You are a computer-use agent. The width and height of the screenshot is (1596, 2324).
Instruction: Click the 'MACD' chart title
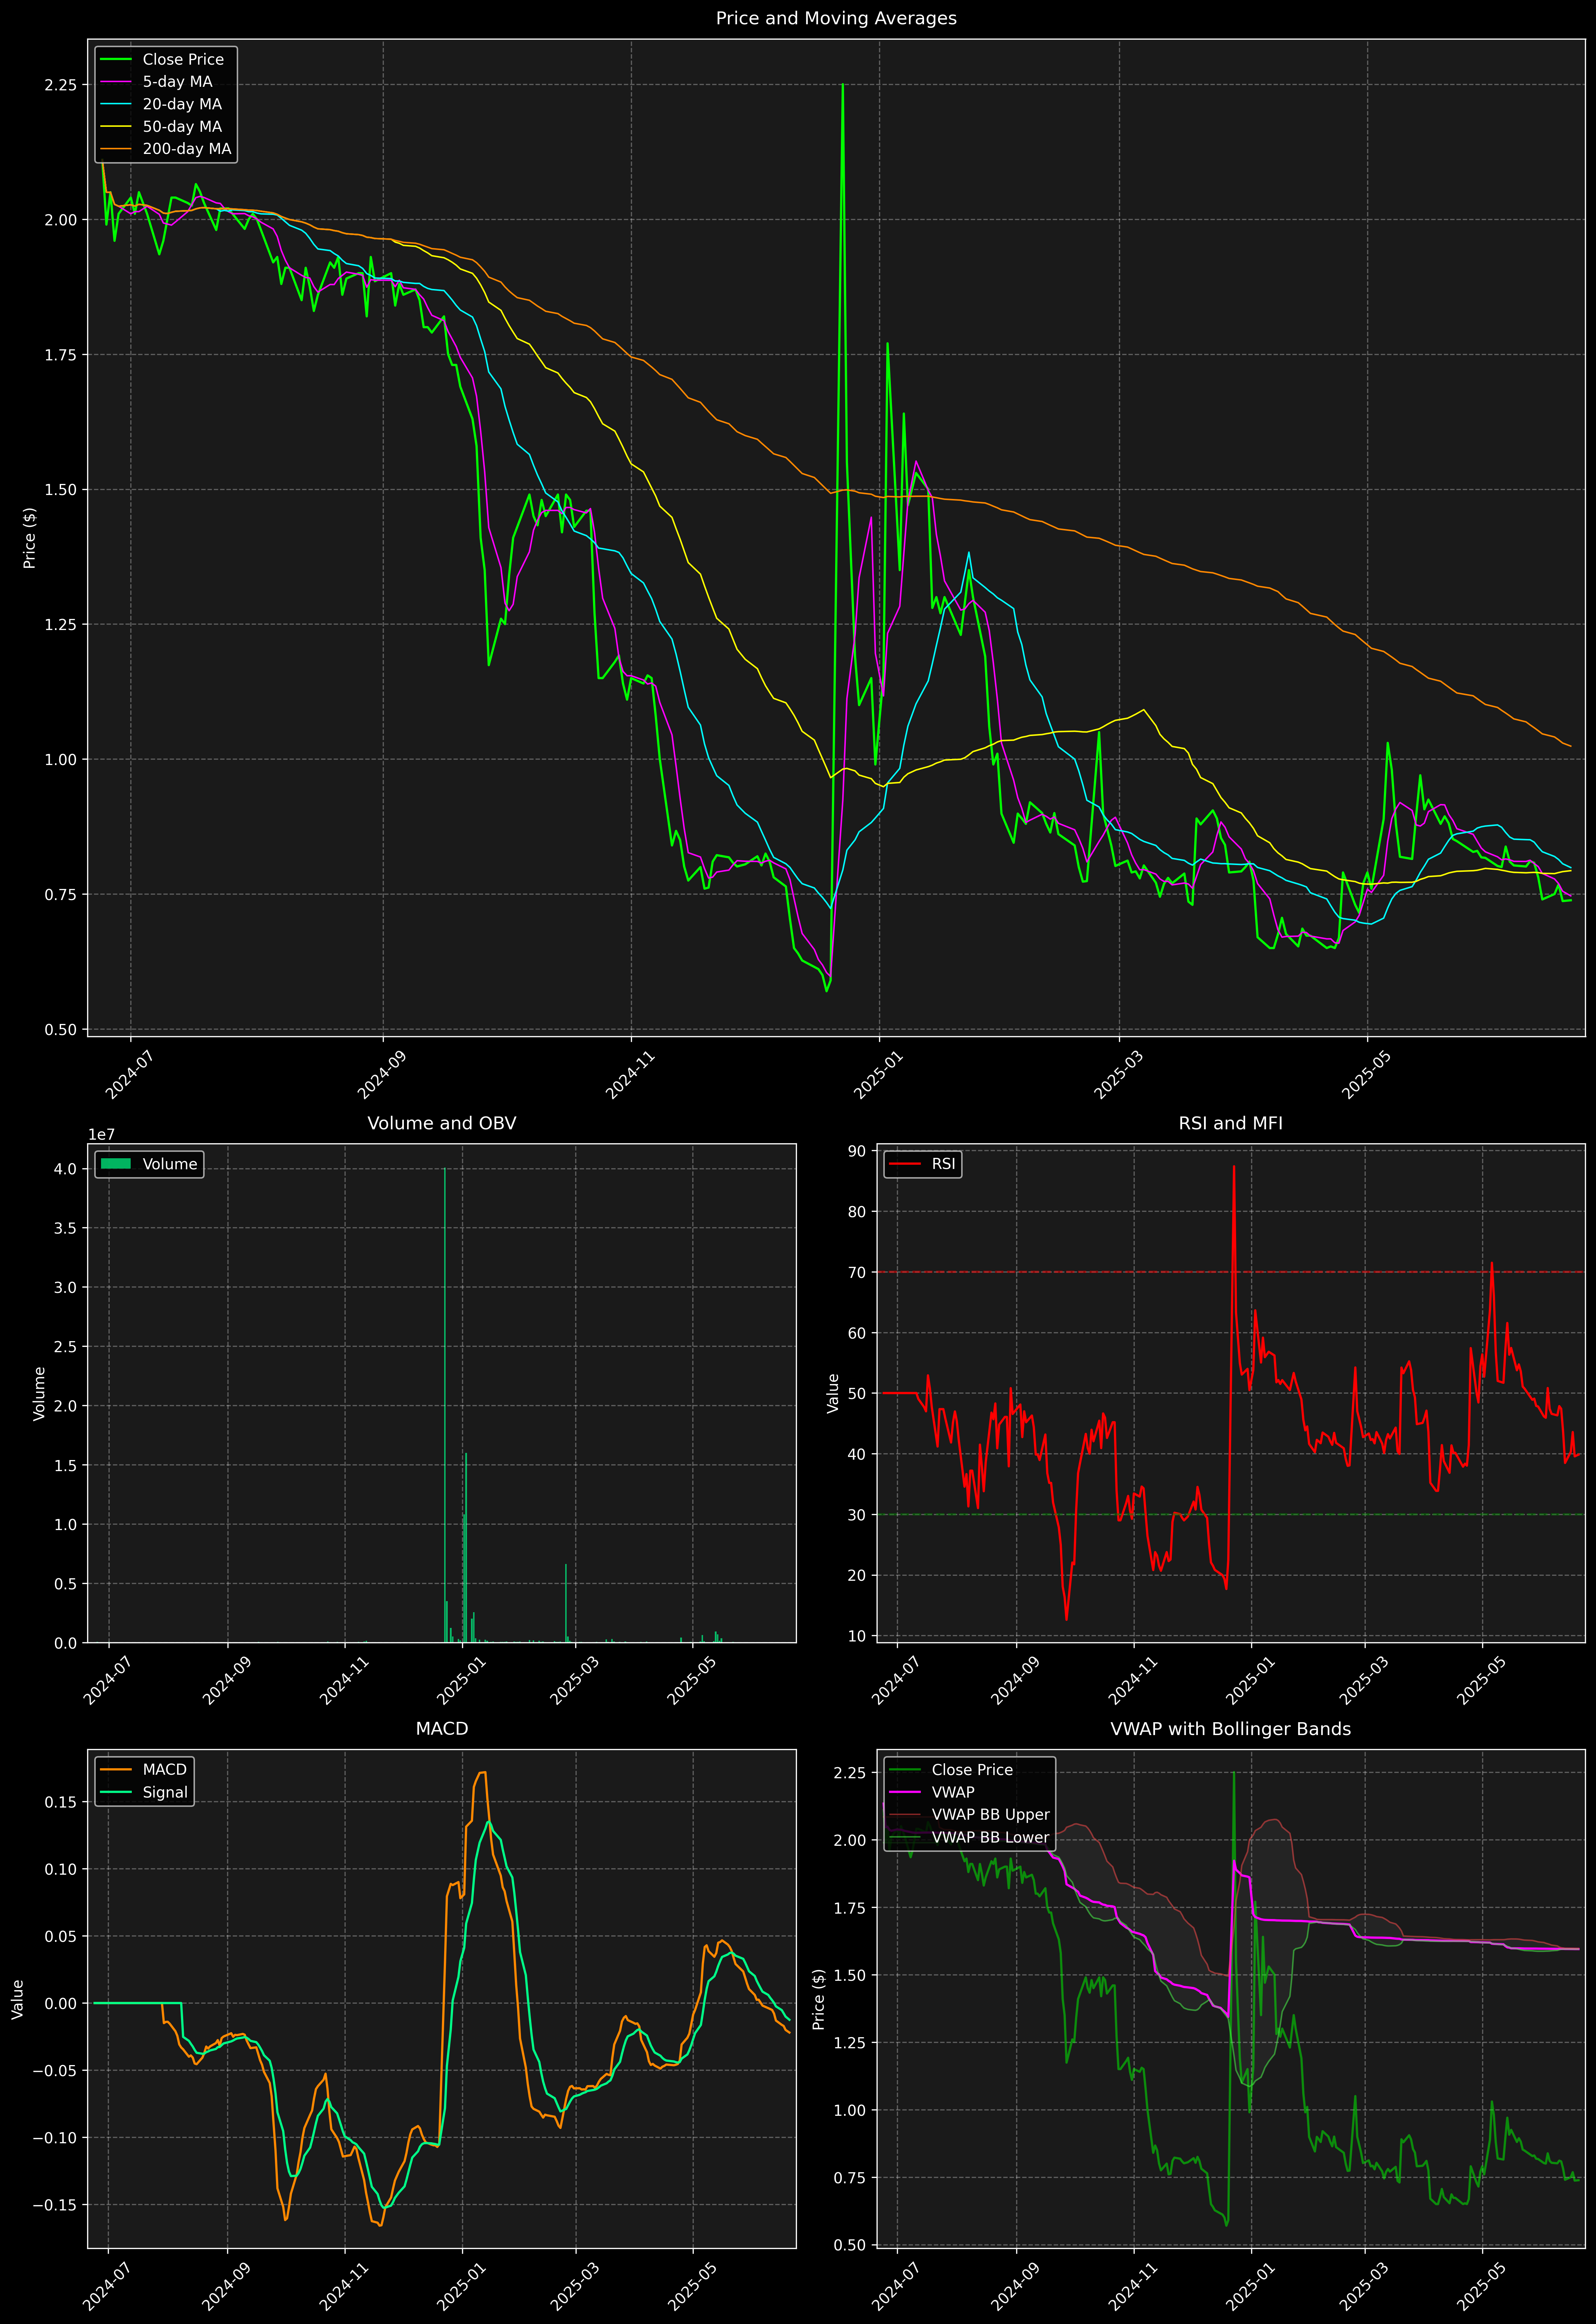[x=442, y=1729]
